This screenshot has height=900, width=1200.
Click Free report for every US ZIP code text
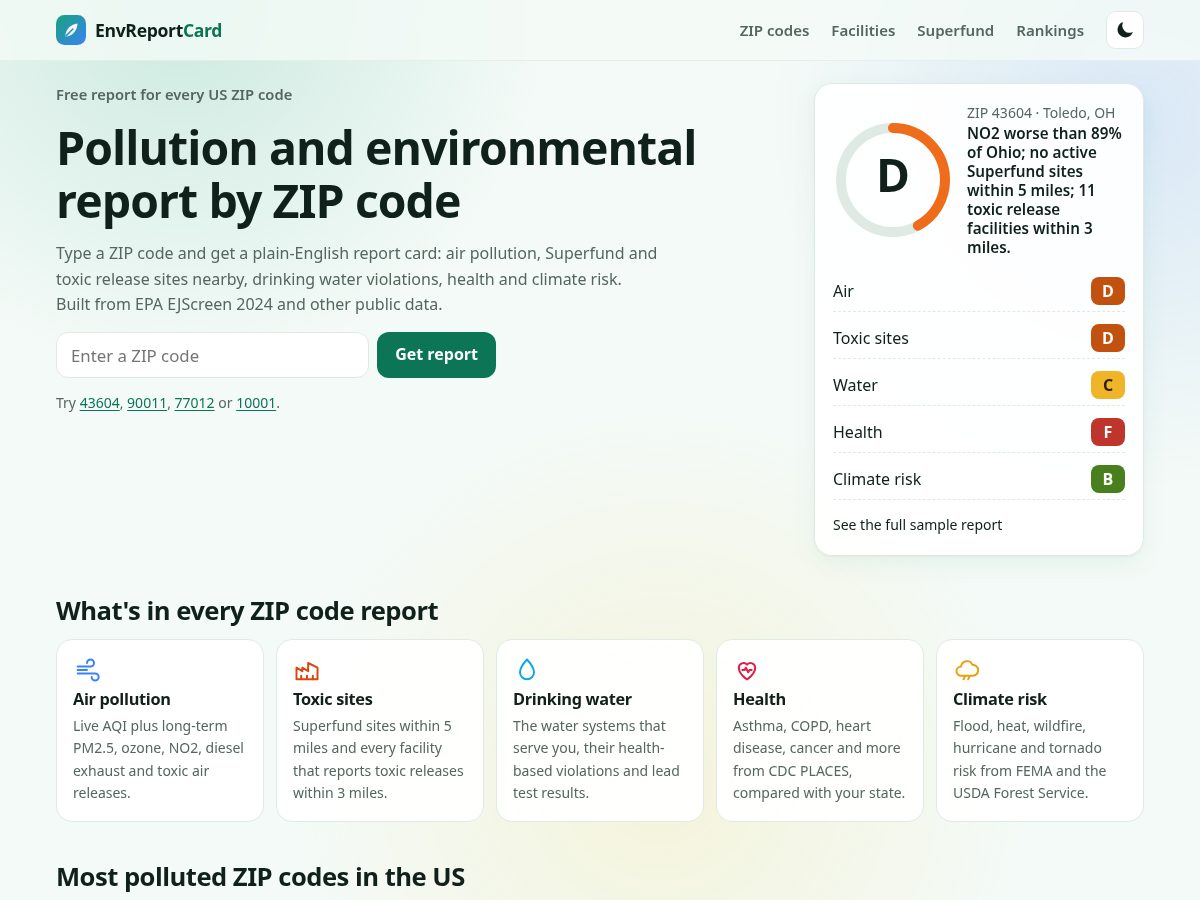coord(174,95)
